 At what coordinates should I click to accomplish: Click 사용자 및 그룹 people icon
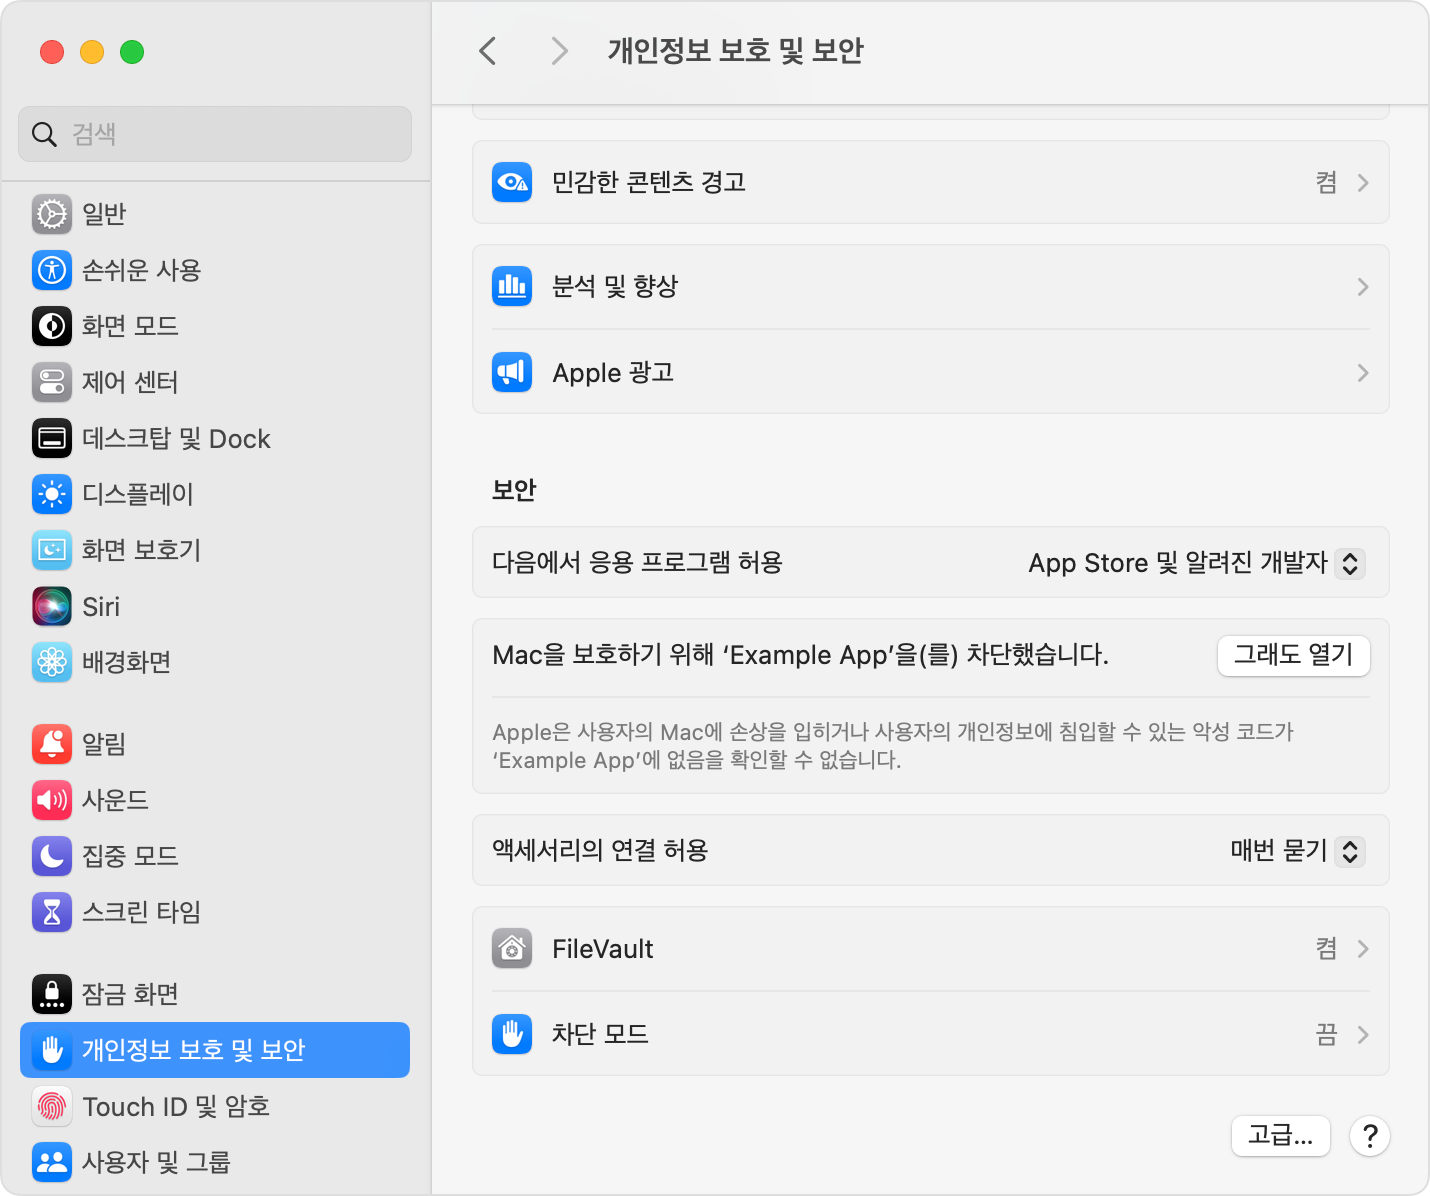[52, 1162]
